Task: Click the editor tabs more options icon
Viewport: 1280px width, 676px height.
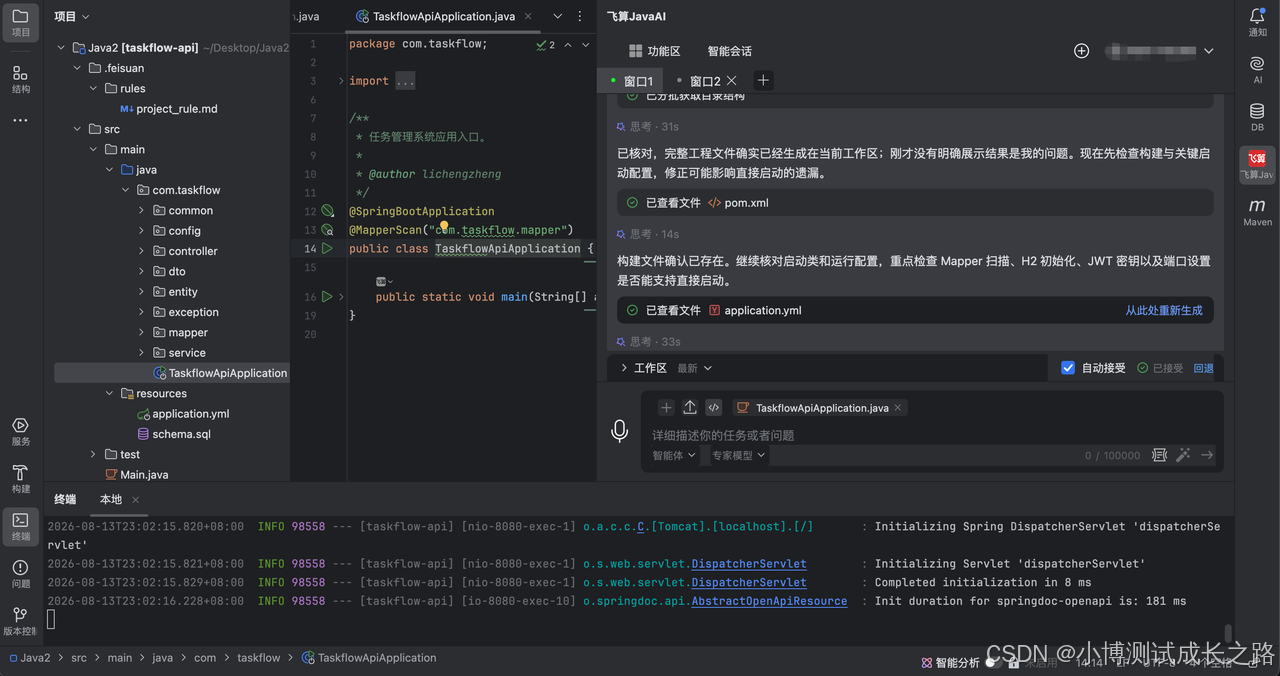Action: pos(581,16)
